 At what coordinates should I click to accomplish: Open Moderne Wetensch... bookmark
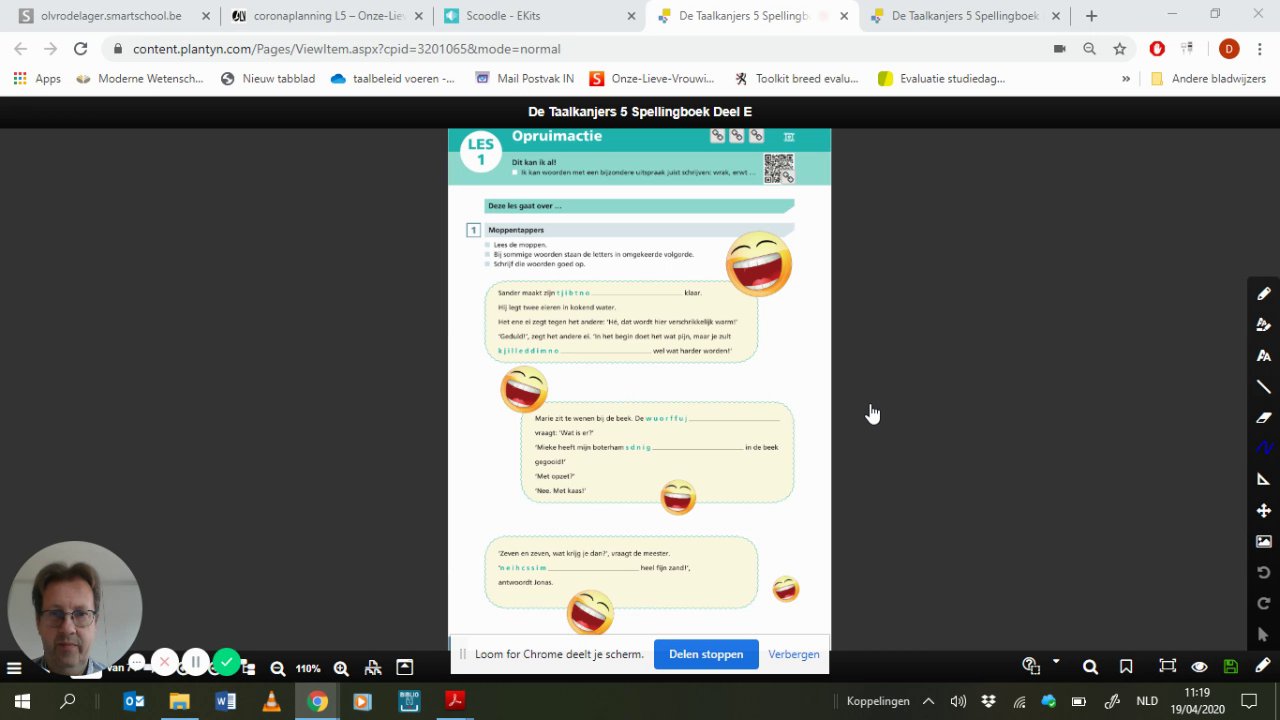pos(139,79)
